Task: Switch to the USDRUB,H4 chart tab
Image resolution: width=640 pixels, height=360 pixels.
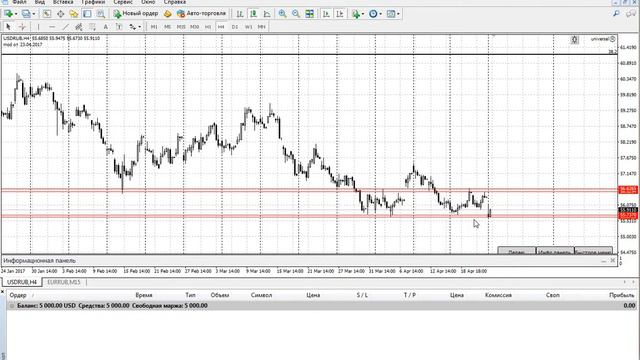Action: tap(22, 282)
